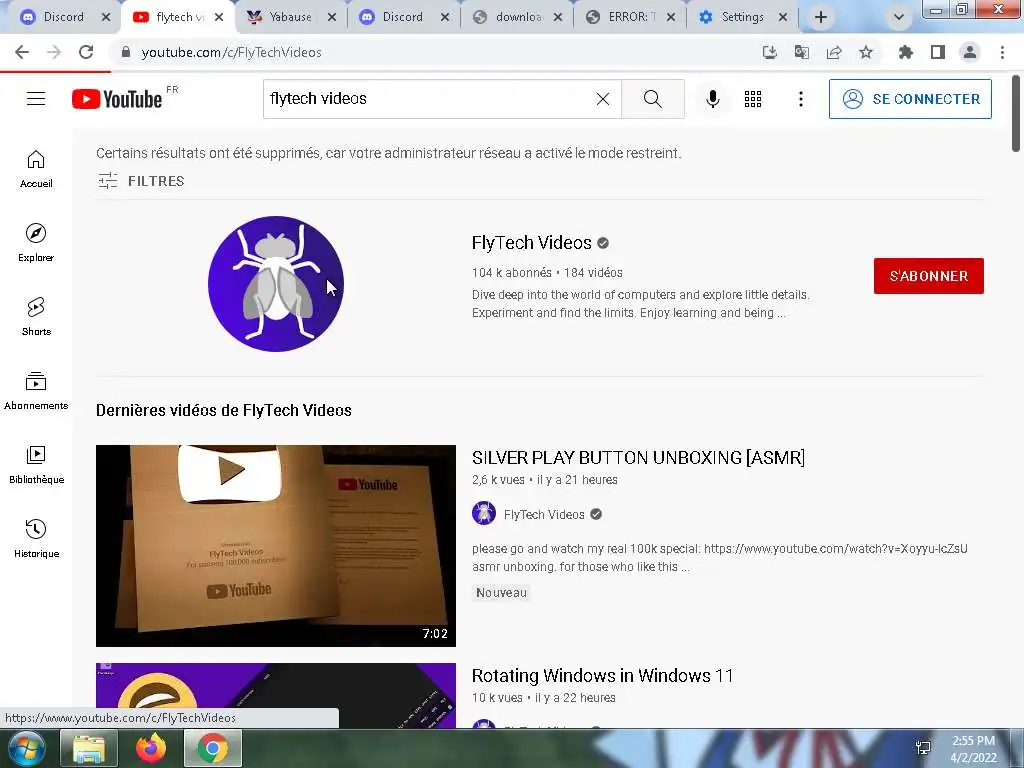Click the "104 k abonnés" subscriber count text
This screenshot has width=1024, height=768.
[511, 273]
